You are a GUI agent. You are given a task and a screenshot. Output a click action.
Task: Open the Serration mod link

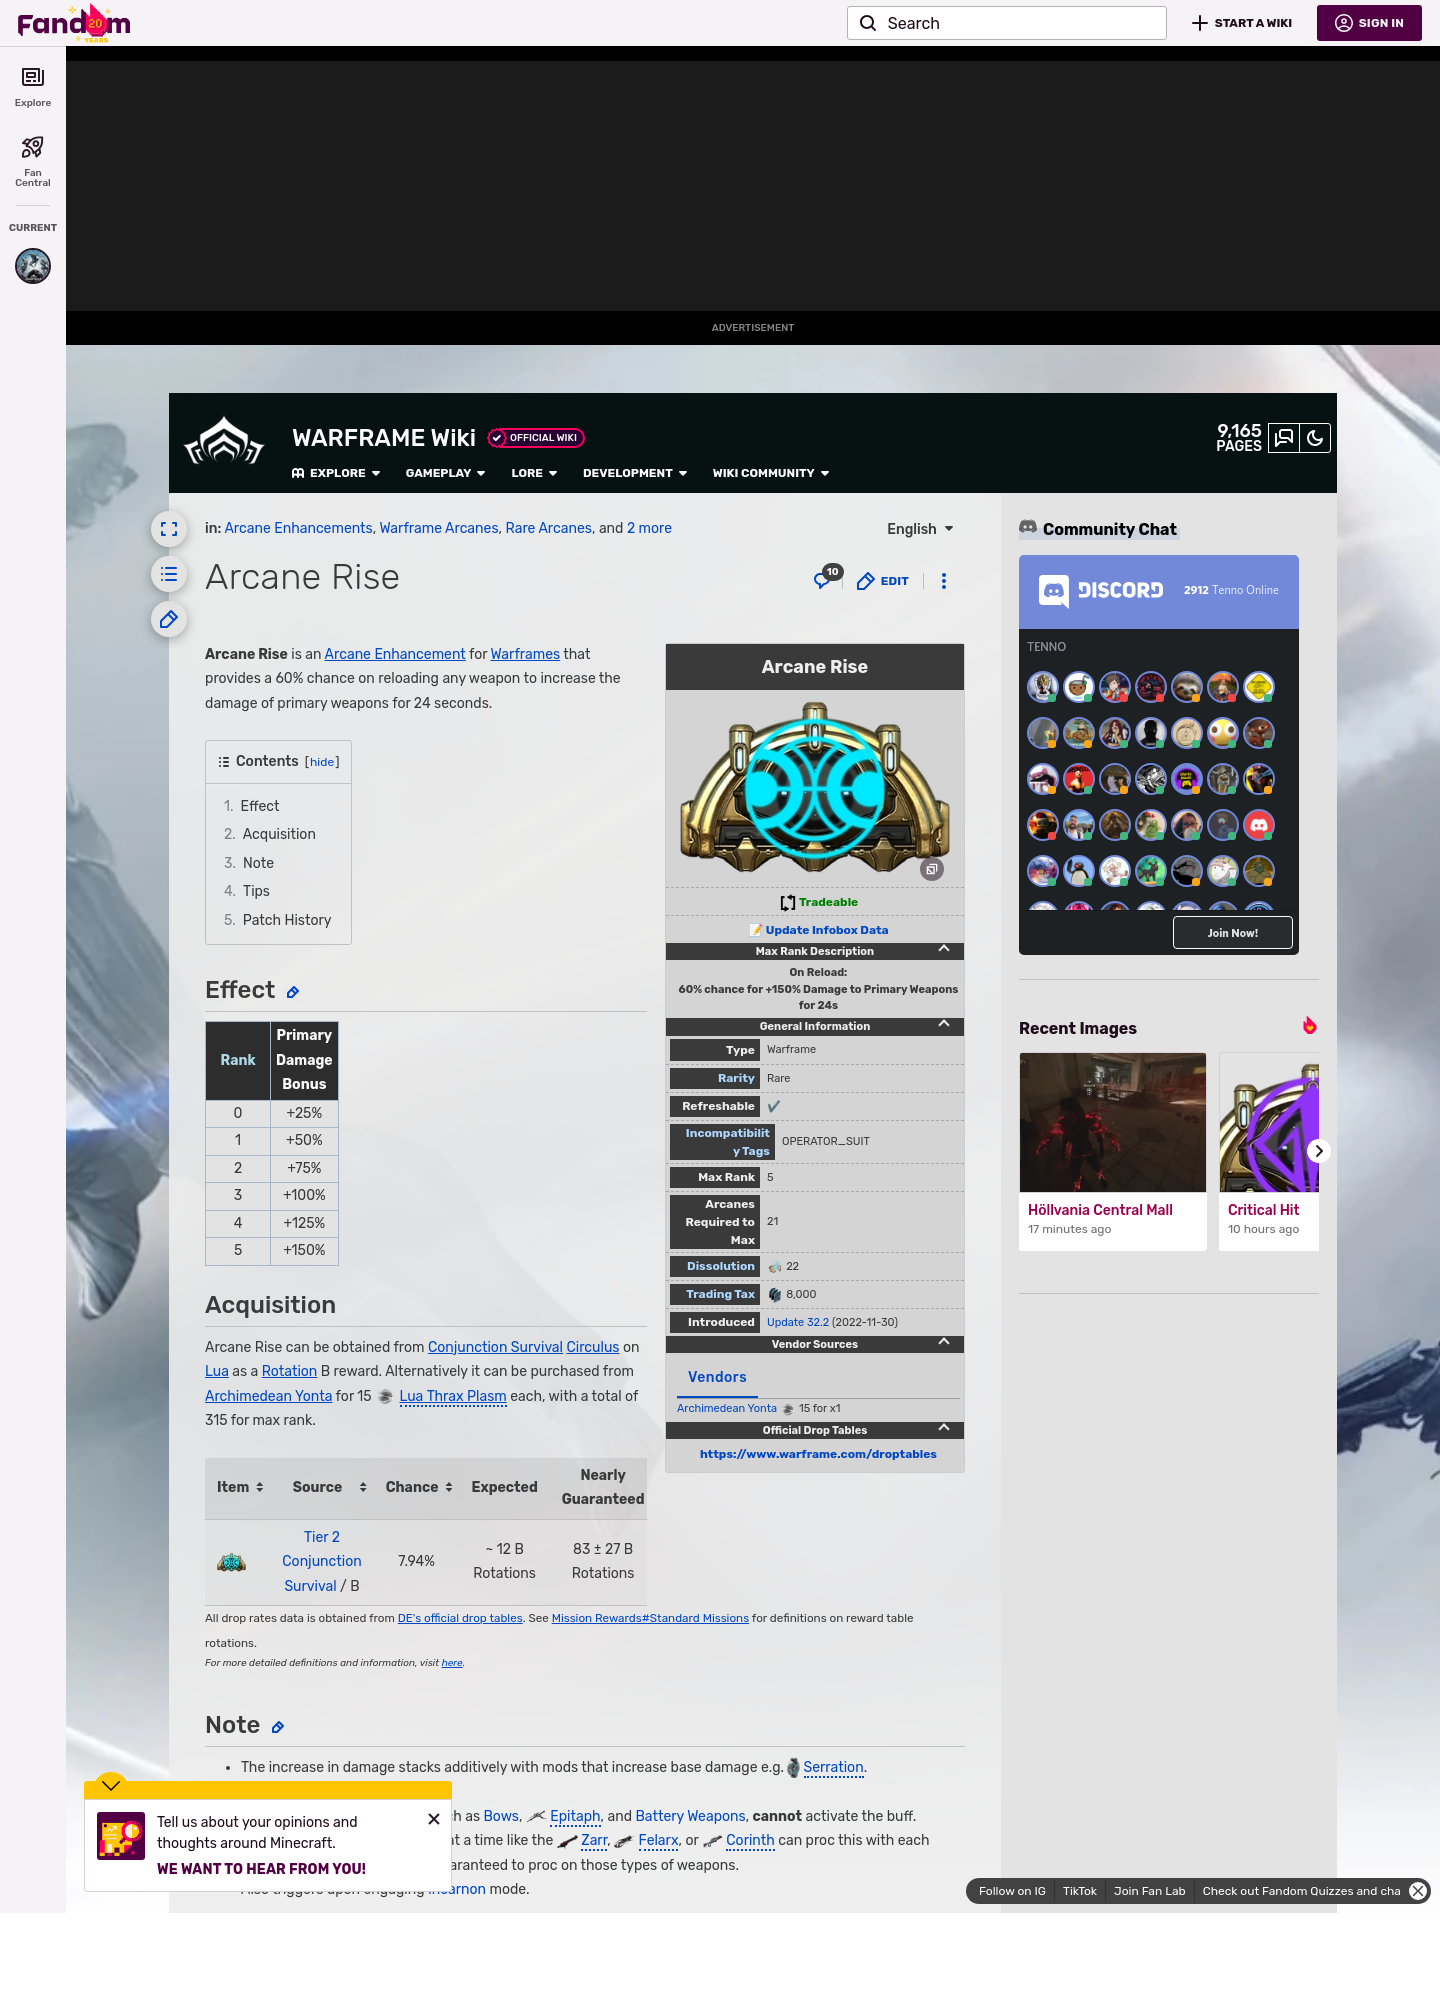pos(833,1767)
